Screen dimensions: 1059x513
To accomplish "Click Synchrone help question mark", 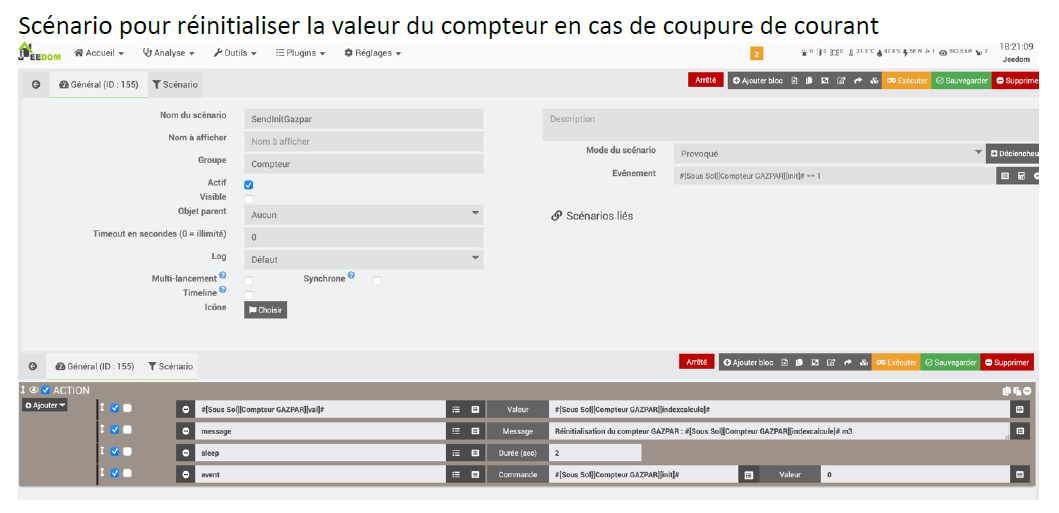I will (351, 277).
